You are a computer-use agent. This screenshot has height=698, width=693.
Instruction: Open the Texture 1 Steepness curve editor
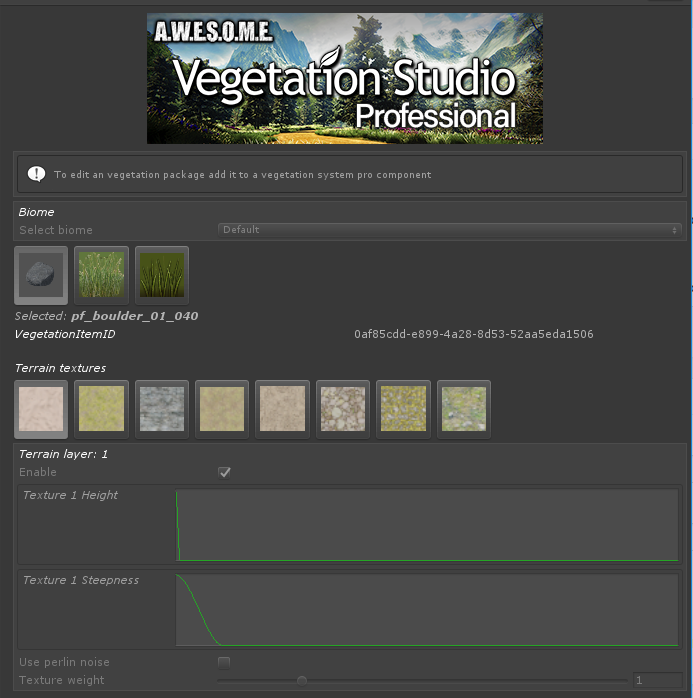click(x=427, y=610)
